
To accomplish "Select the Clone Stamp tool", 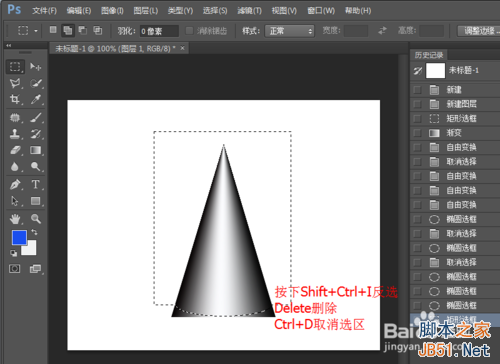I will (15, 134).
